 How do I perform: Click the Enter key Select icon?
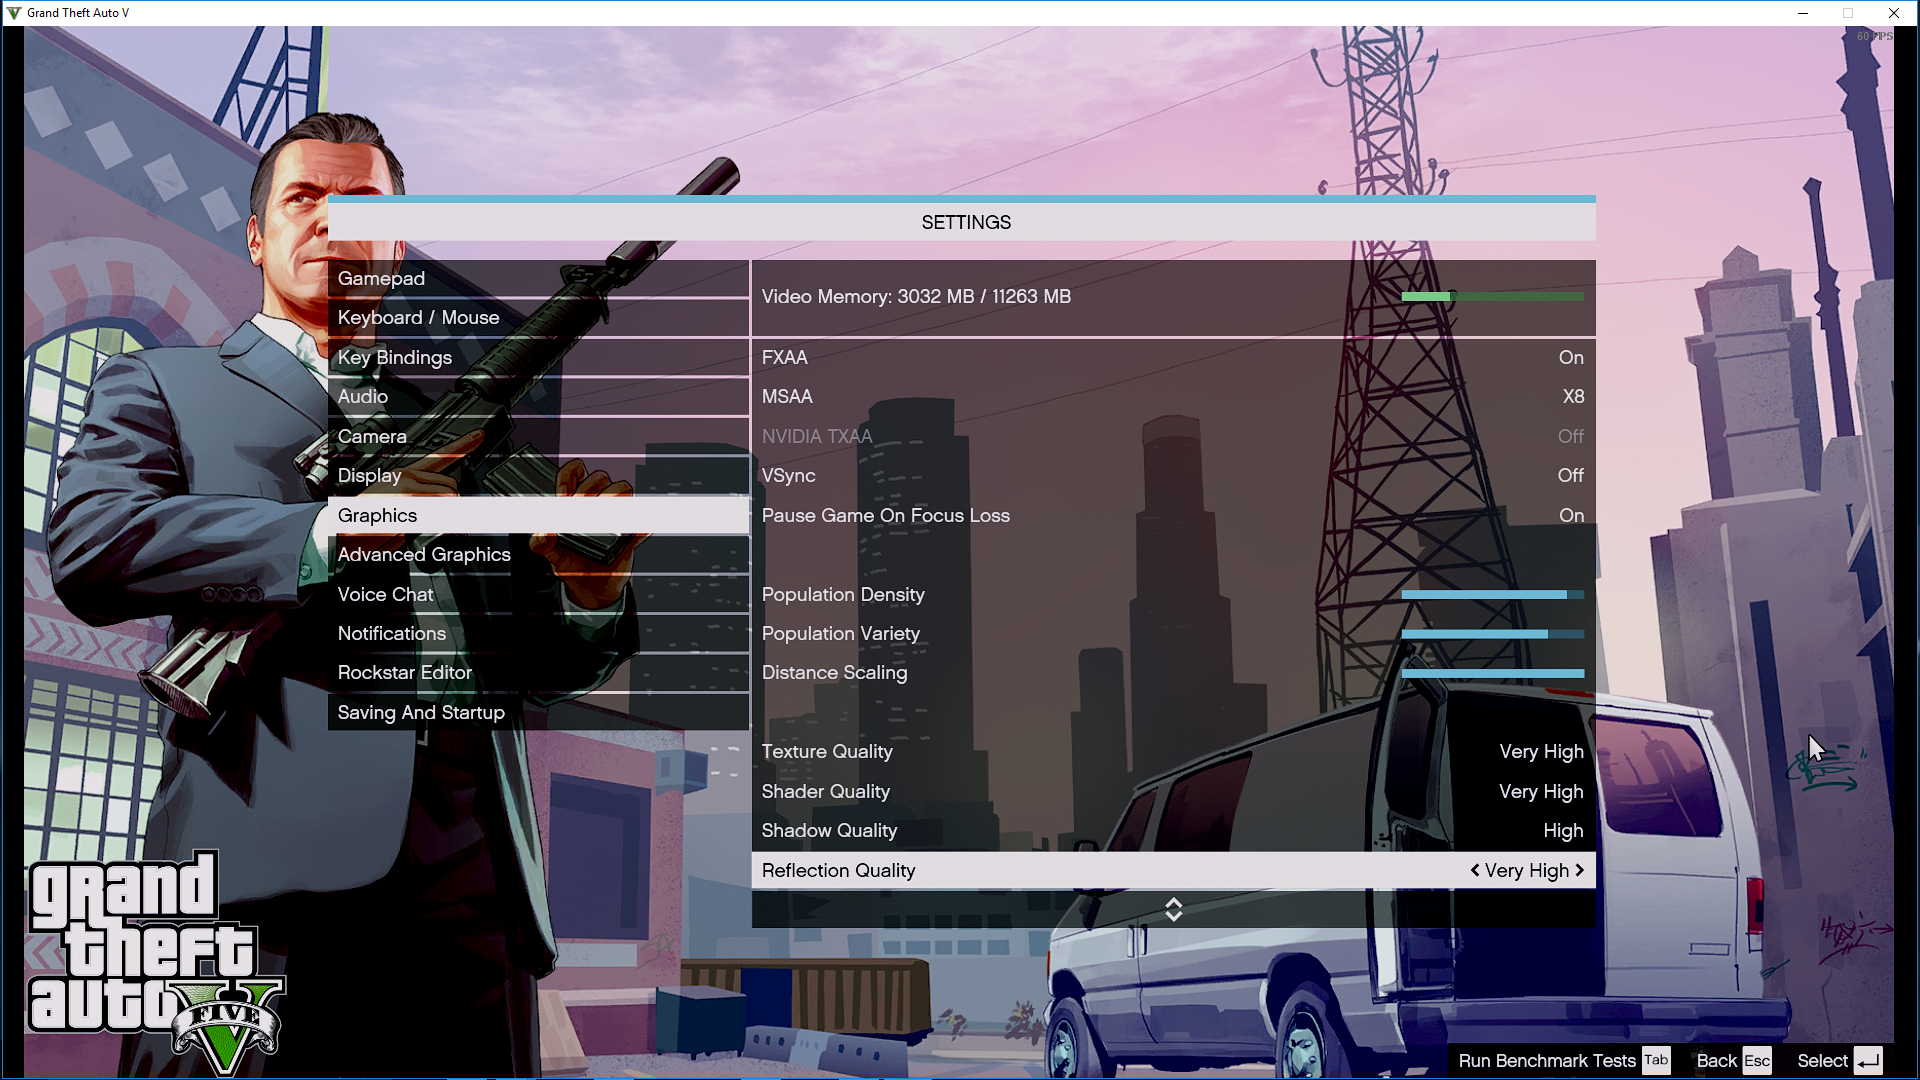pos(1868,1061)
